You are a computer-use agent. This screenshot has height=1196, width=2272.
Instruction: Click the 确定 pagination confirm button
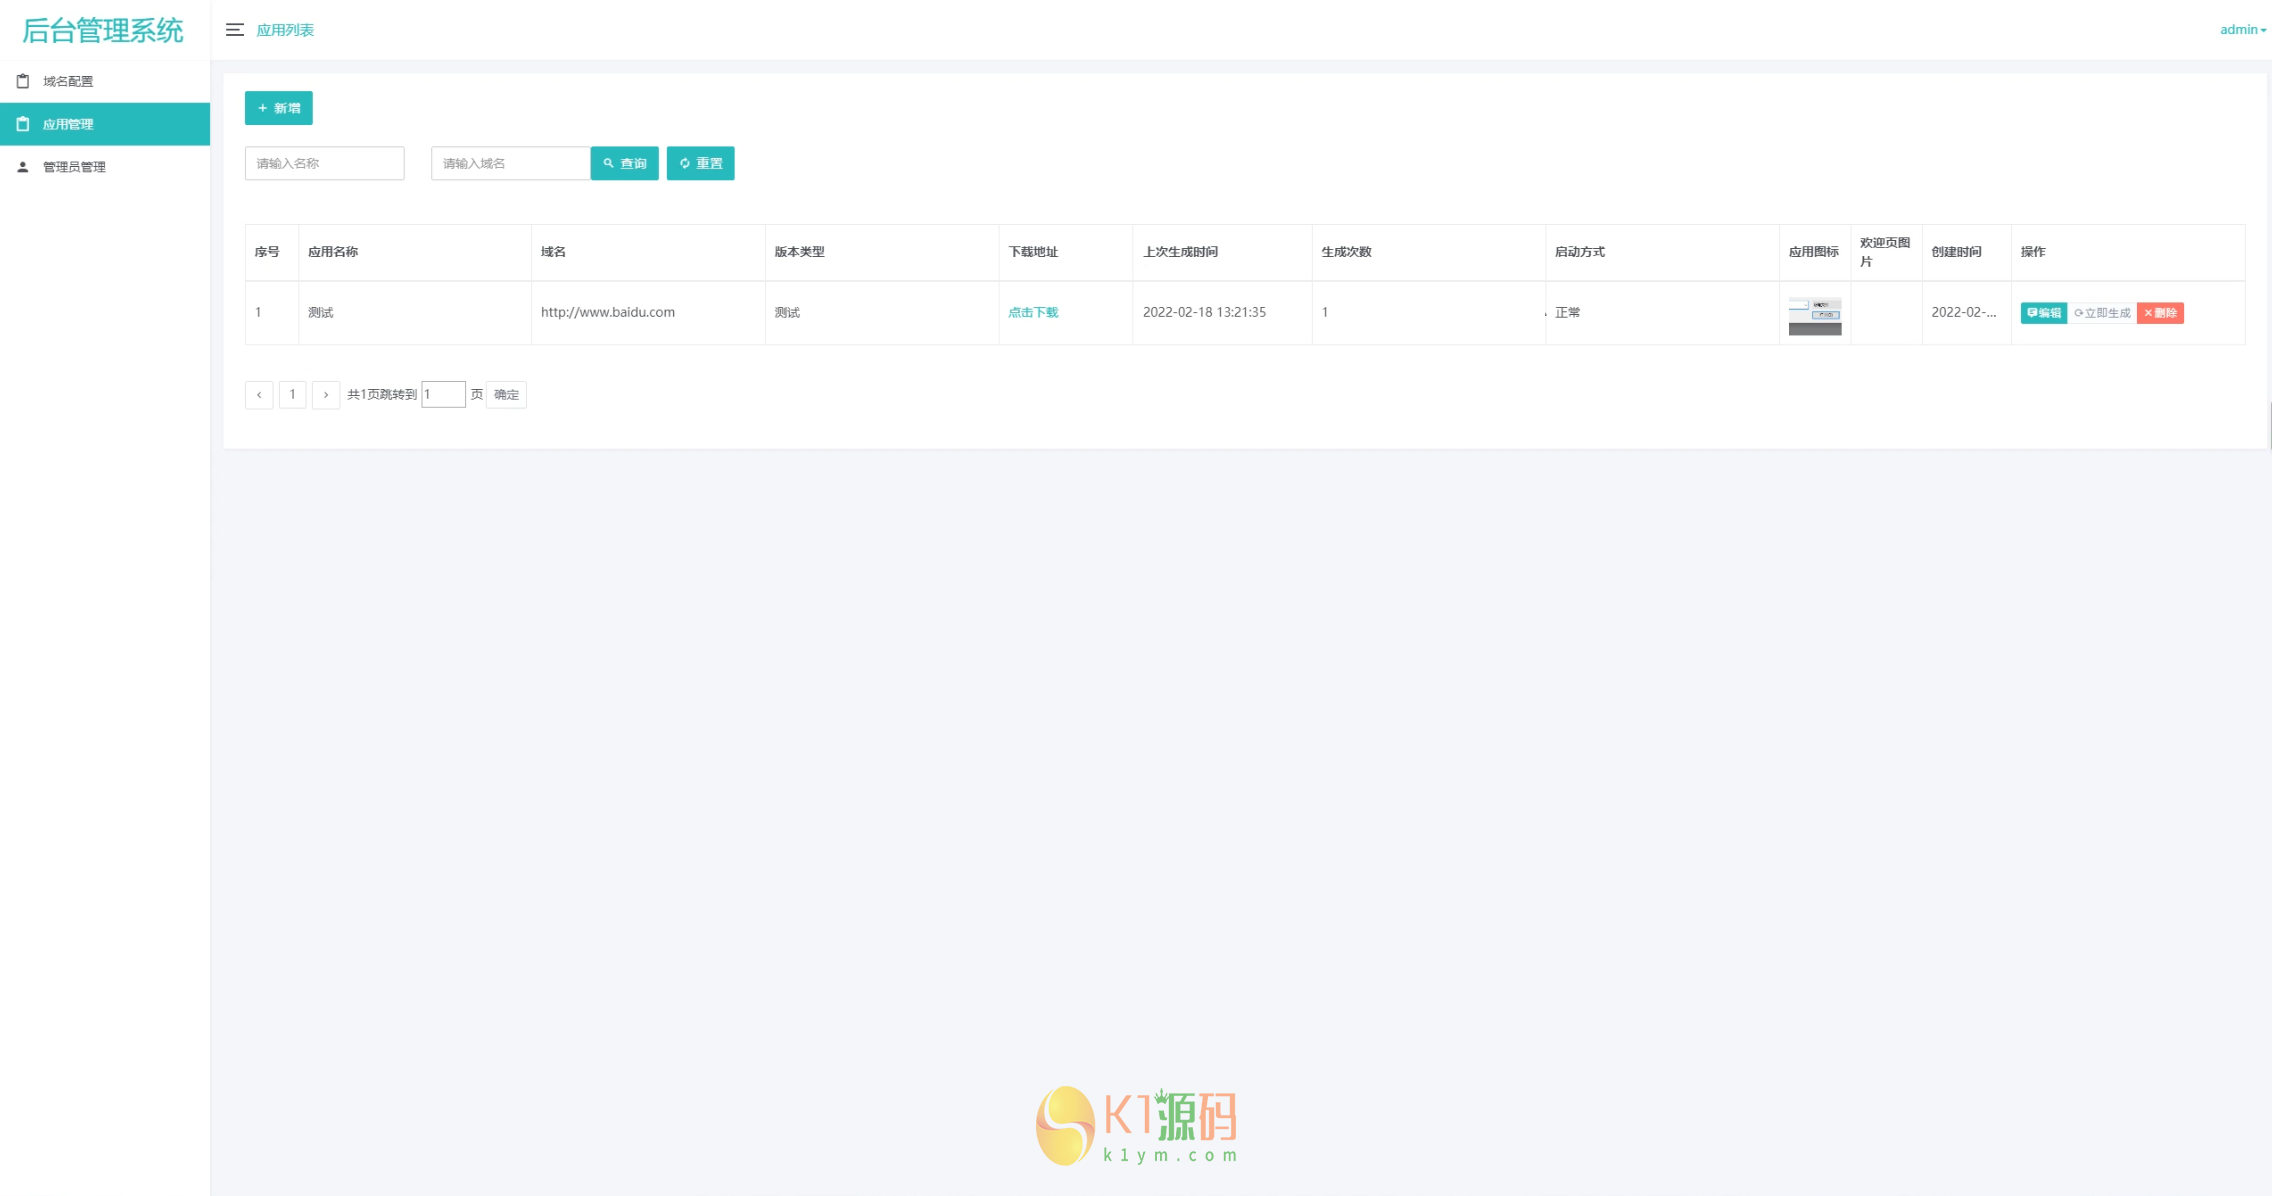506,395
